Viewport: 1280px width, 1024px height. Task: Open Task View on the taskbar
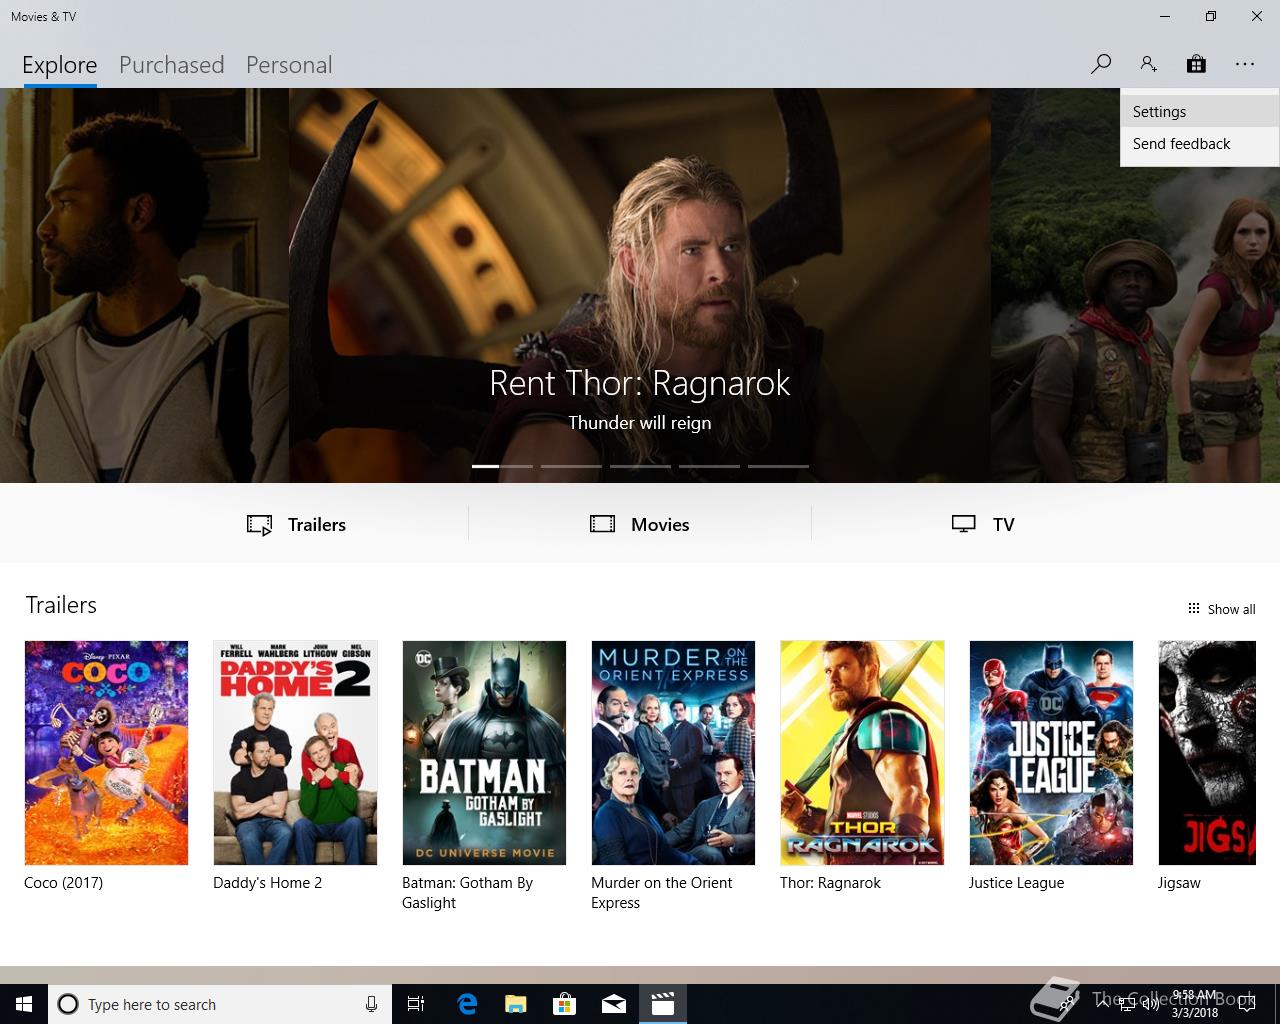416,1004
